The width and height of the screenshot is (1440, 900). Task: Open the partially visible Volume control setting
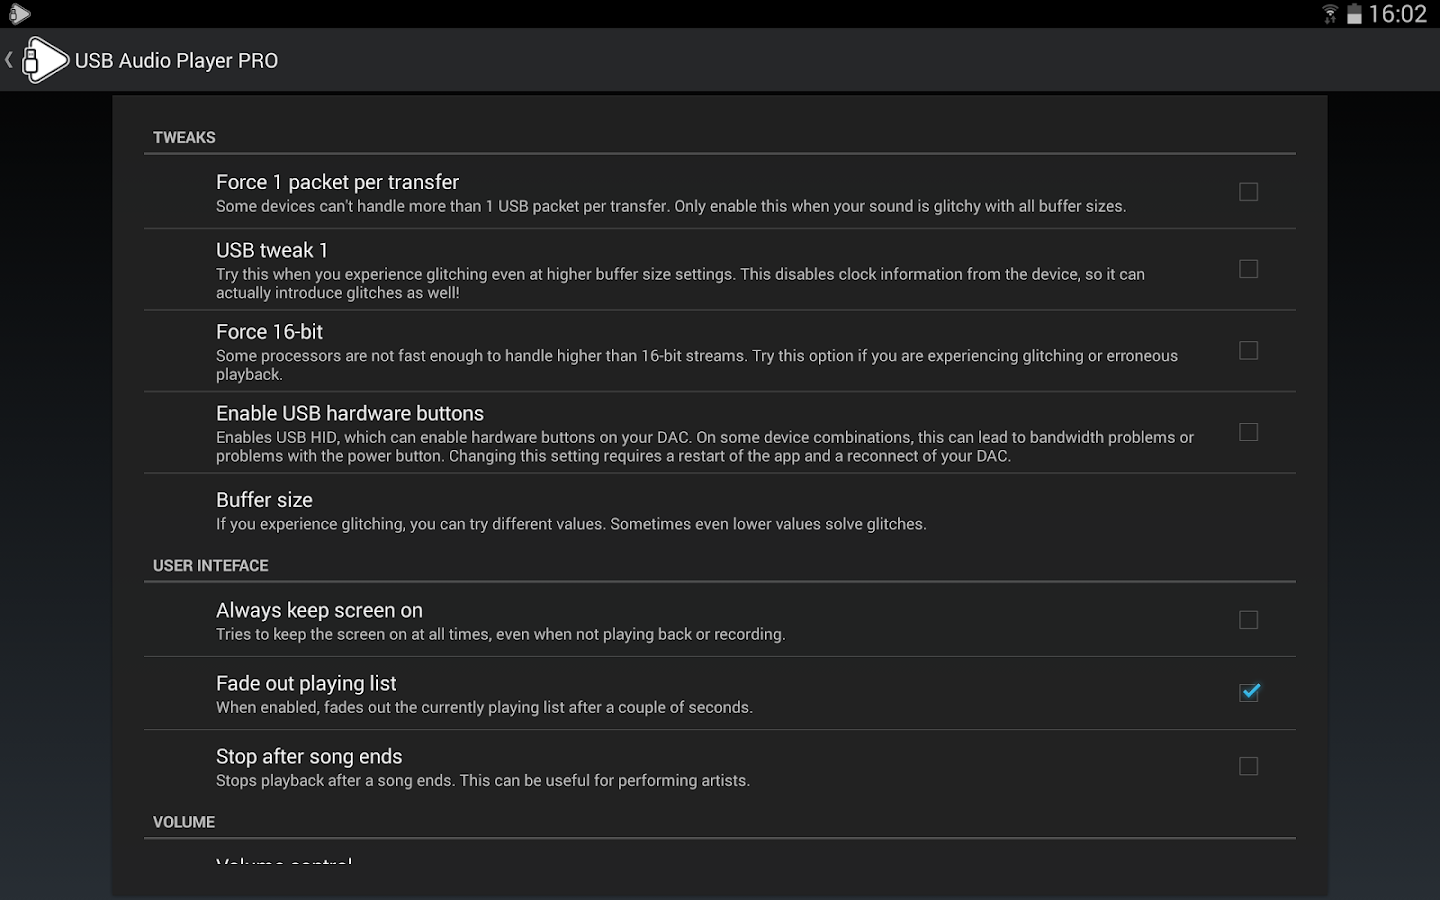tap(284, 859)
